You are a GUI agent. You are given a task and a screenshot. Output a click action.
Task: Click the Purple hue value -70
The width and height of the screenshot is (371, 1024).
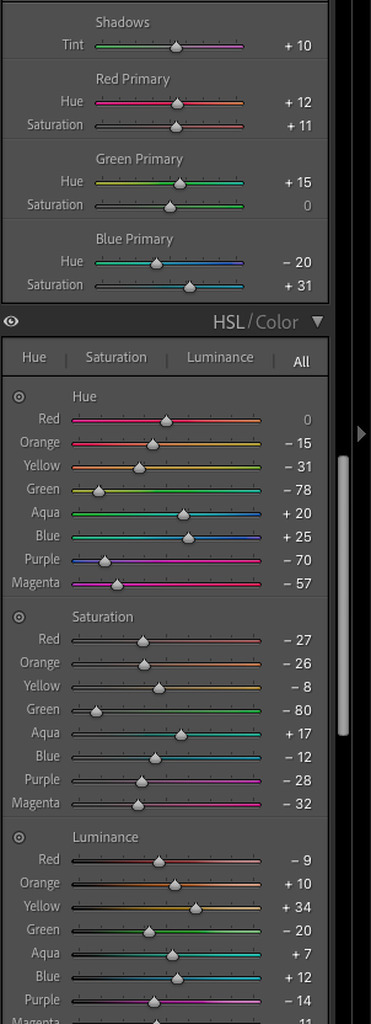pos(297,560)
